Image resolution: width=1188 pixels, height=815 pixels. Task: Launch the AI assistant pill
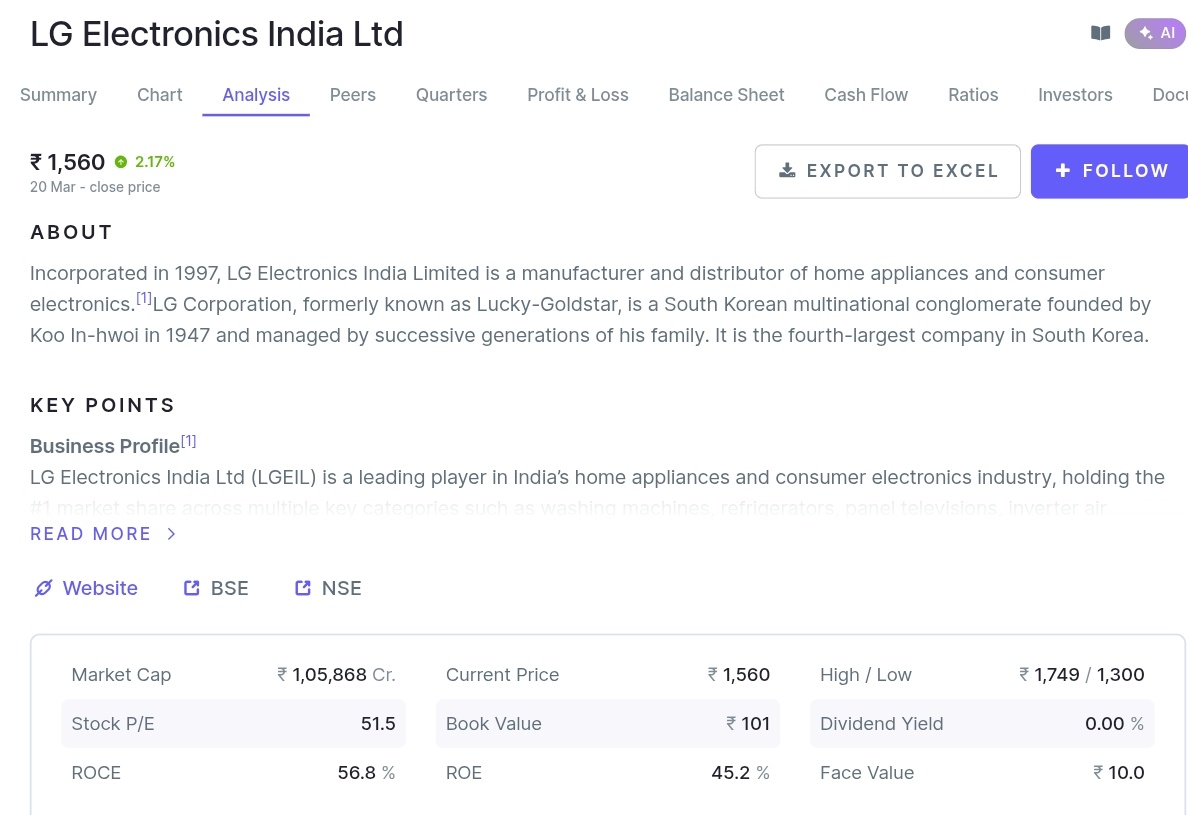[1156, 33]
